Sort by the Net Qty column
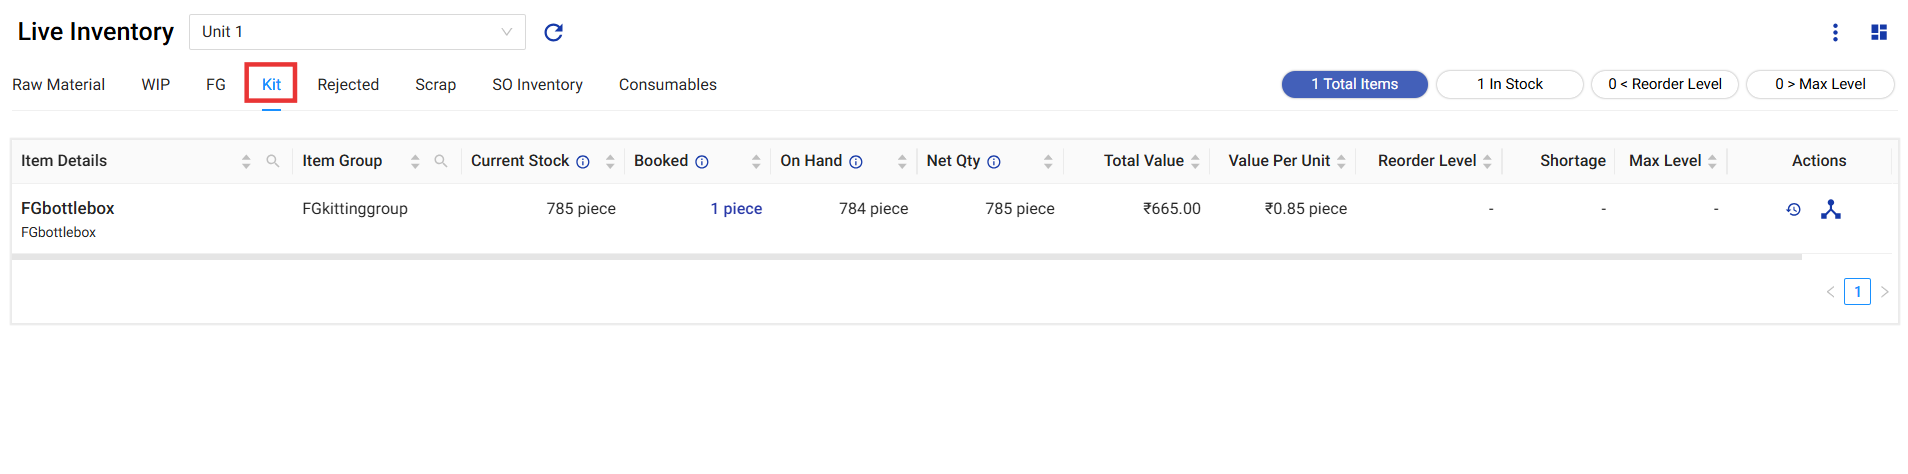 tap(1048, 162)
